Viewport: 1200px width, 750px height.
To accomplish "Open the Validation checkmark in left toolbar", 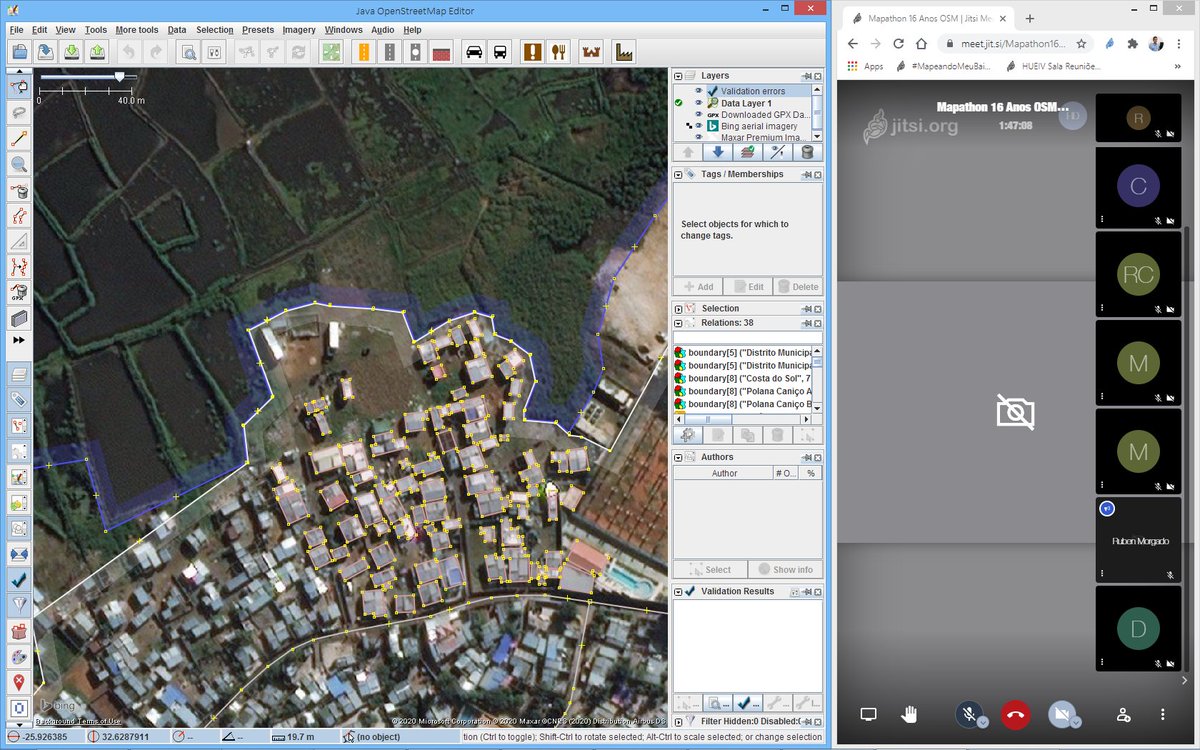I will [x=19, y=579].
